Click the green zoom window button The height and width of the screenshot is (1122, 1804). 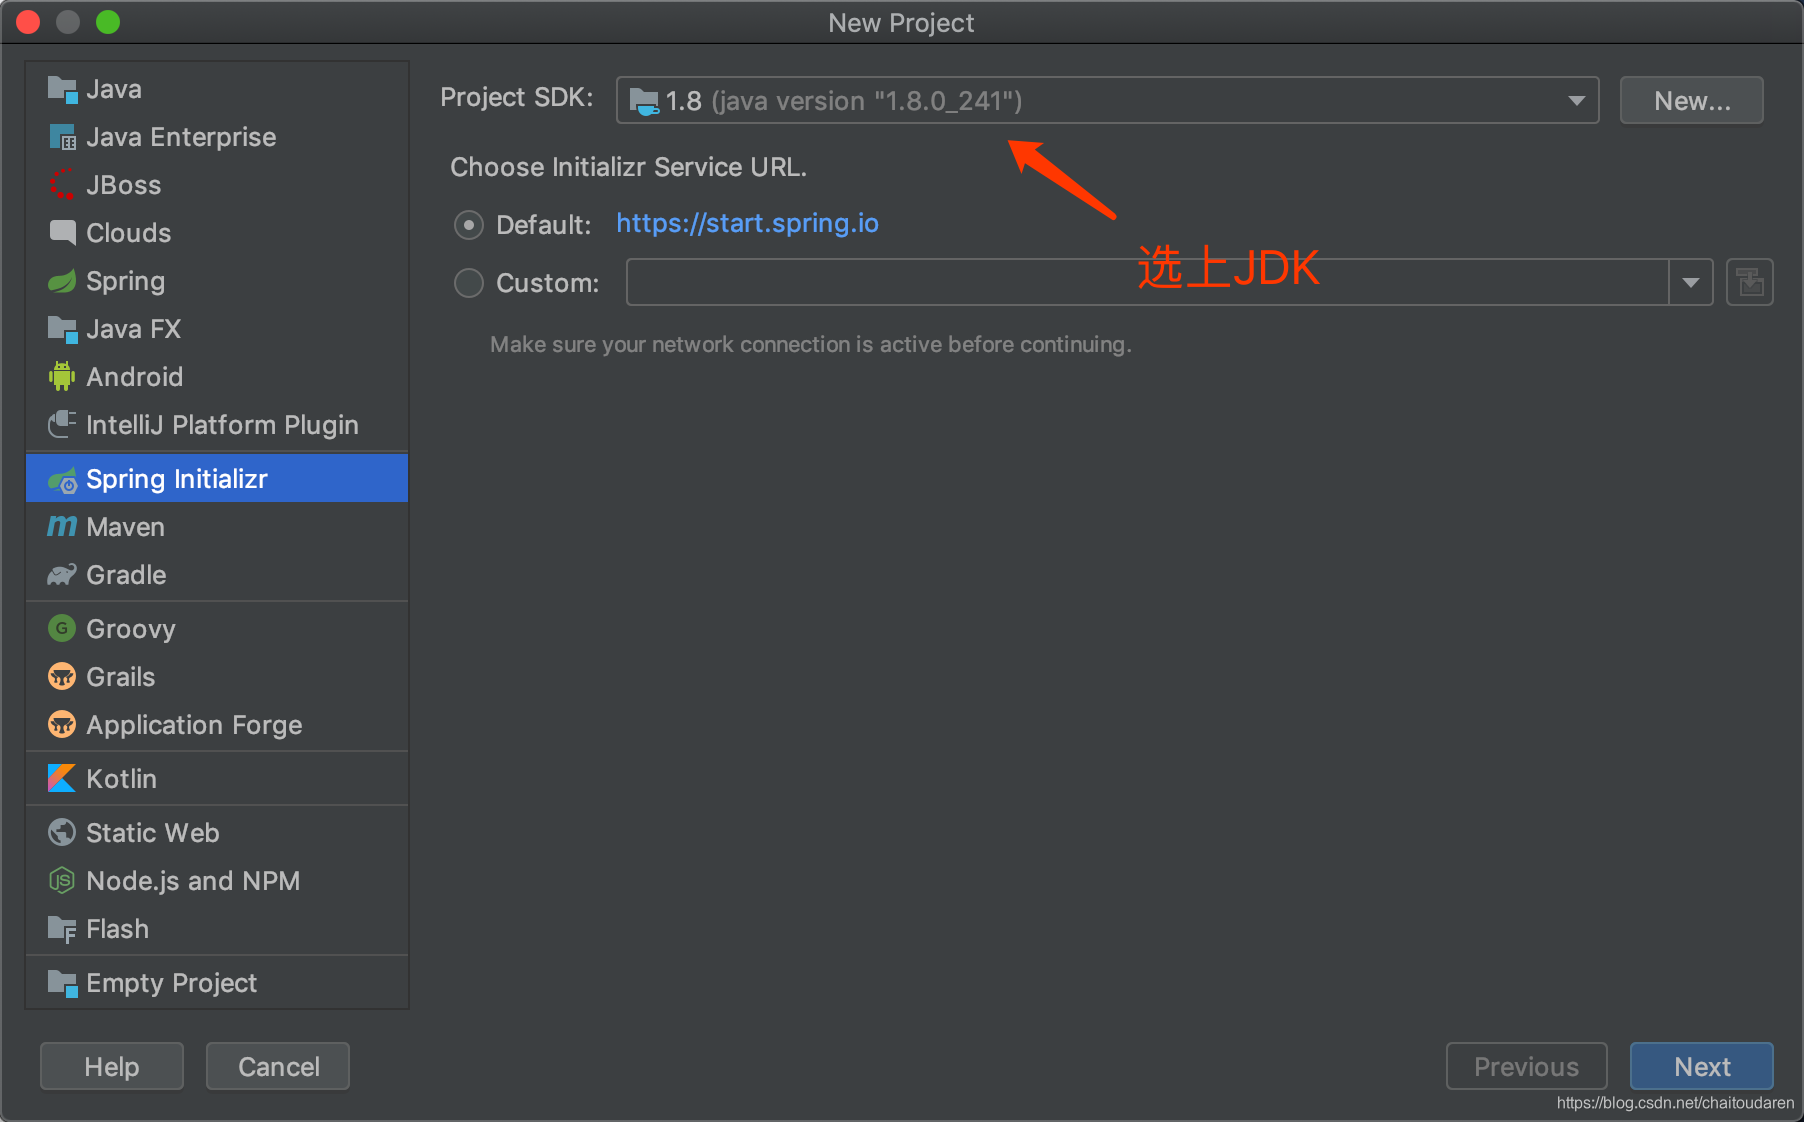(x=108, y=22)
